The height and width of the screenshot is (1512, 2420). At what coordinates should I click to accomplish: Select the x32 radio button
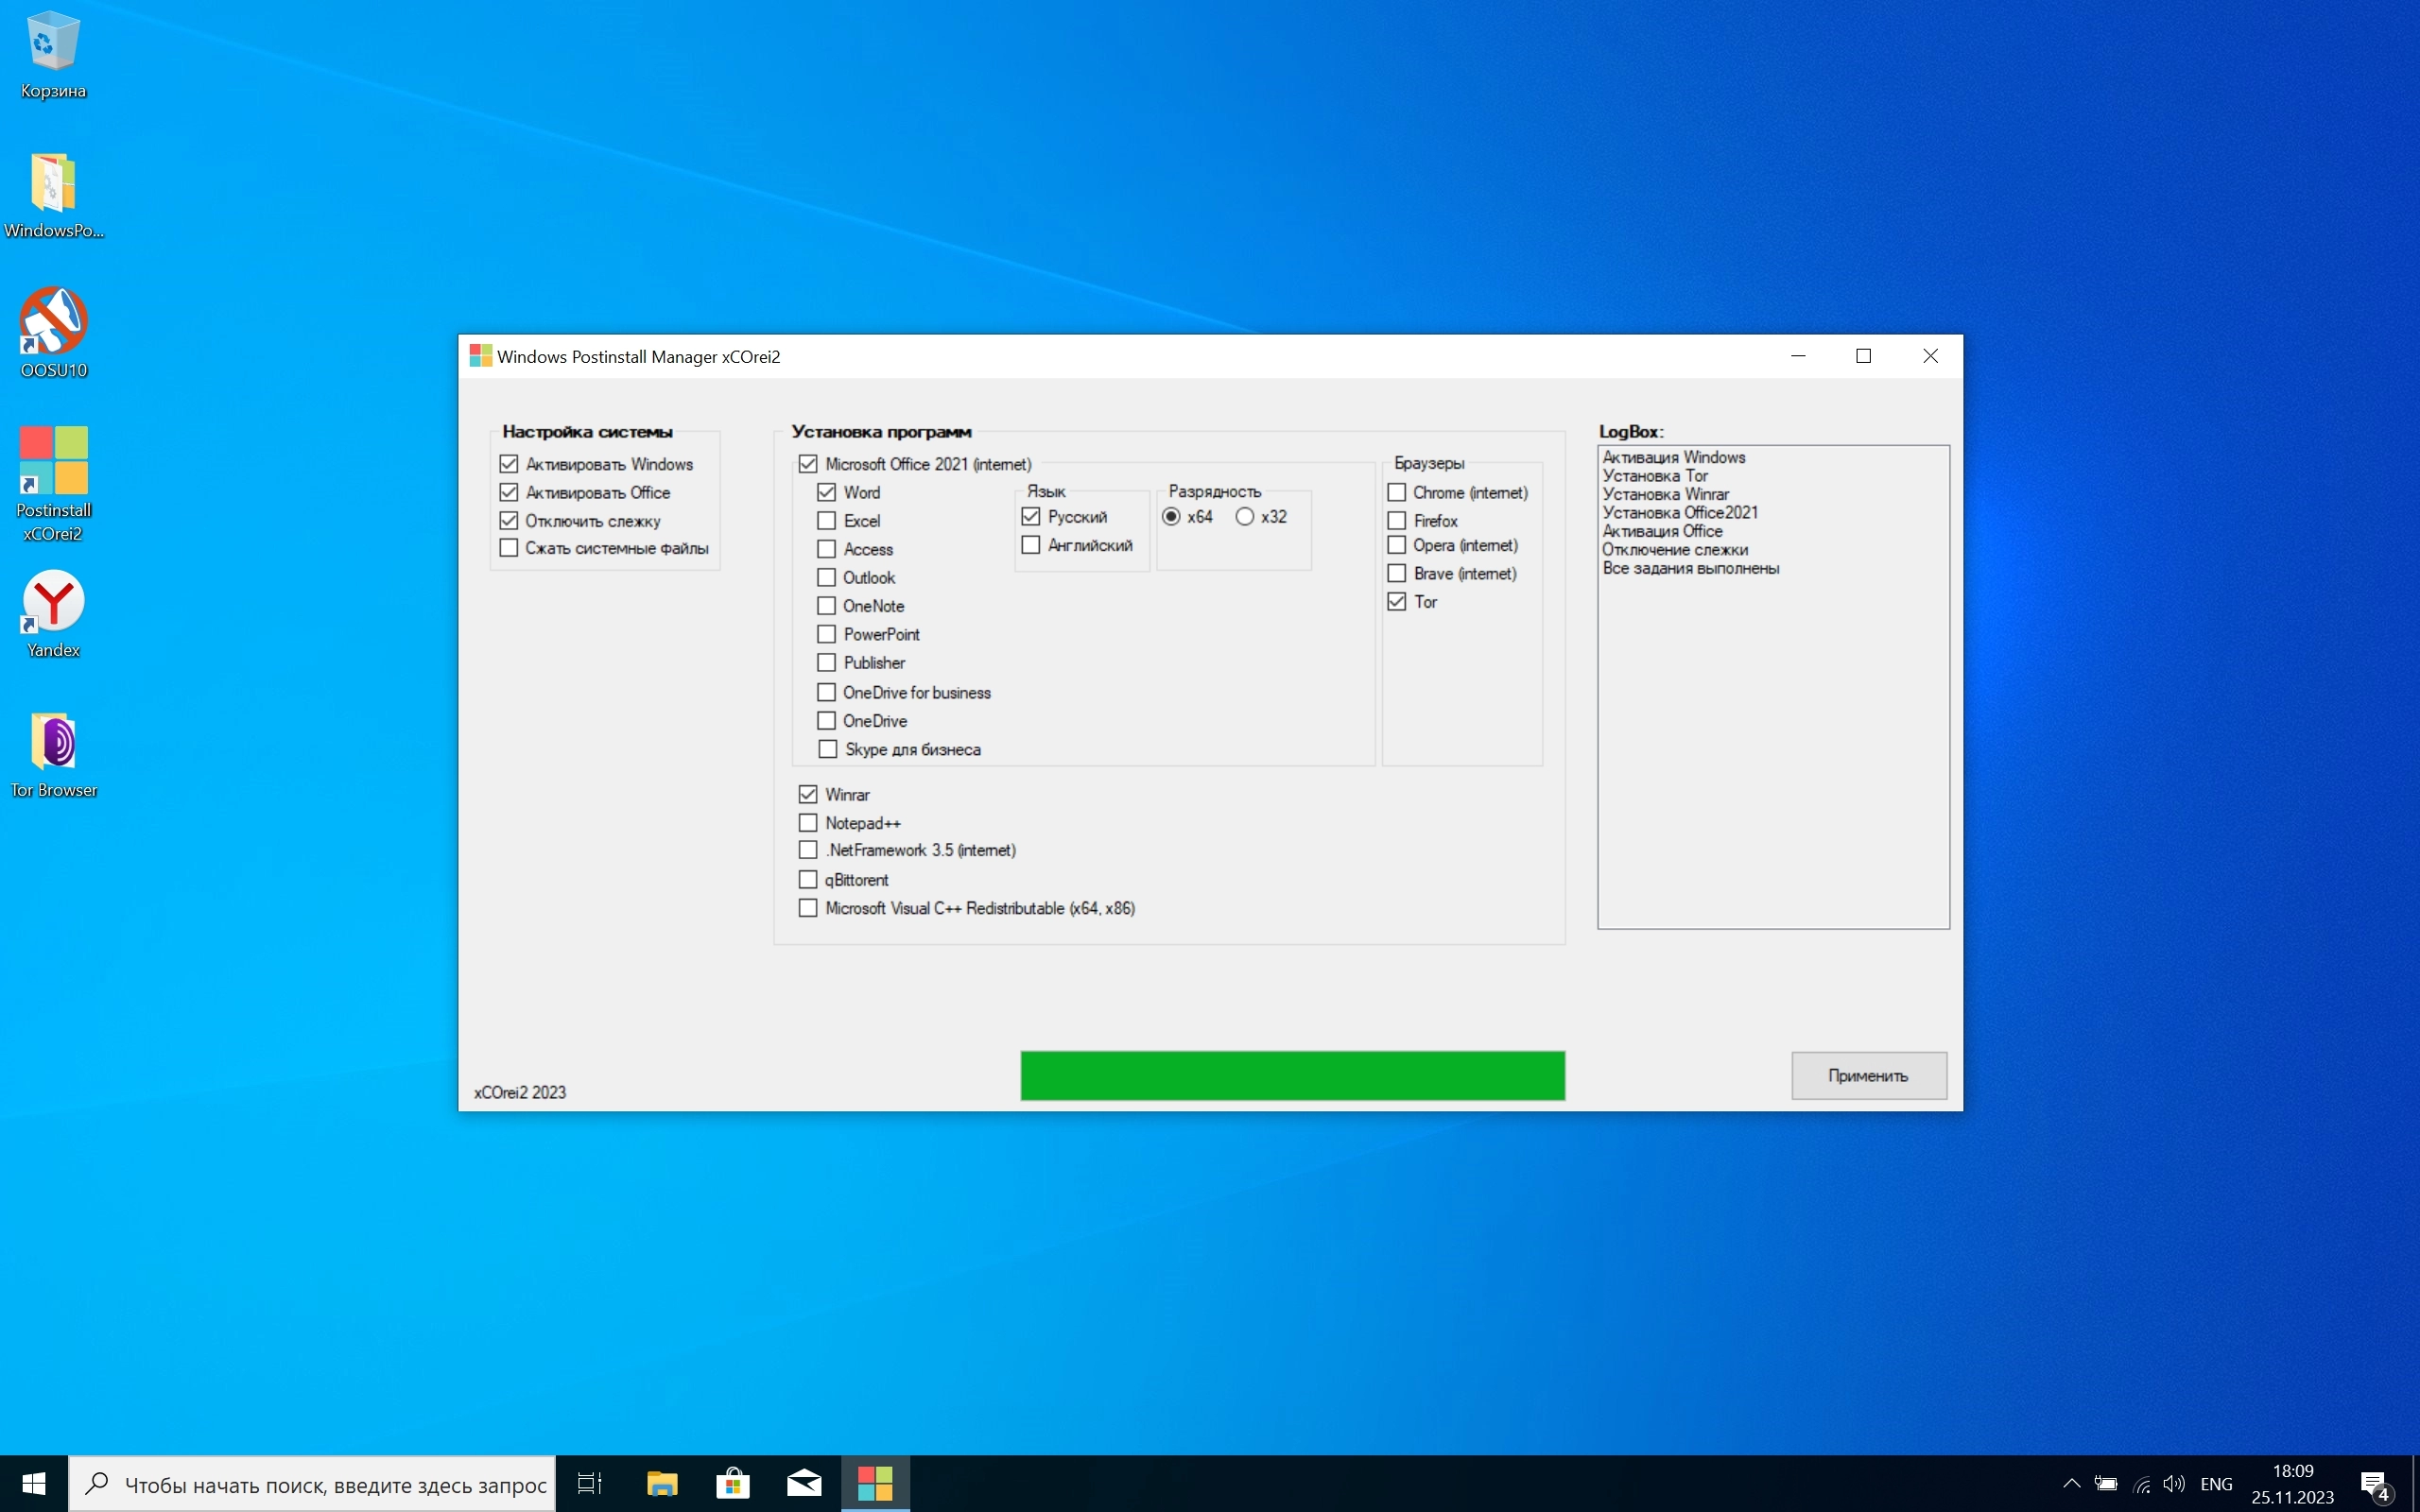point(1245,517)
